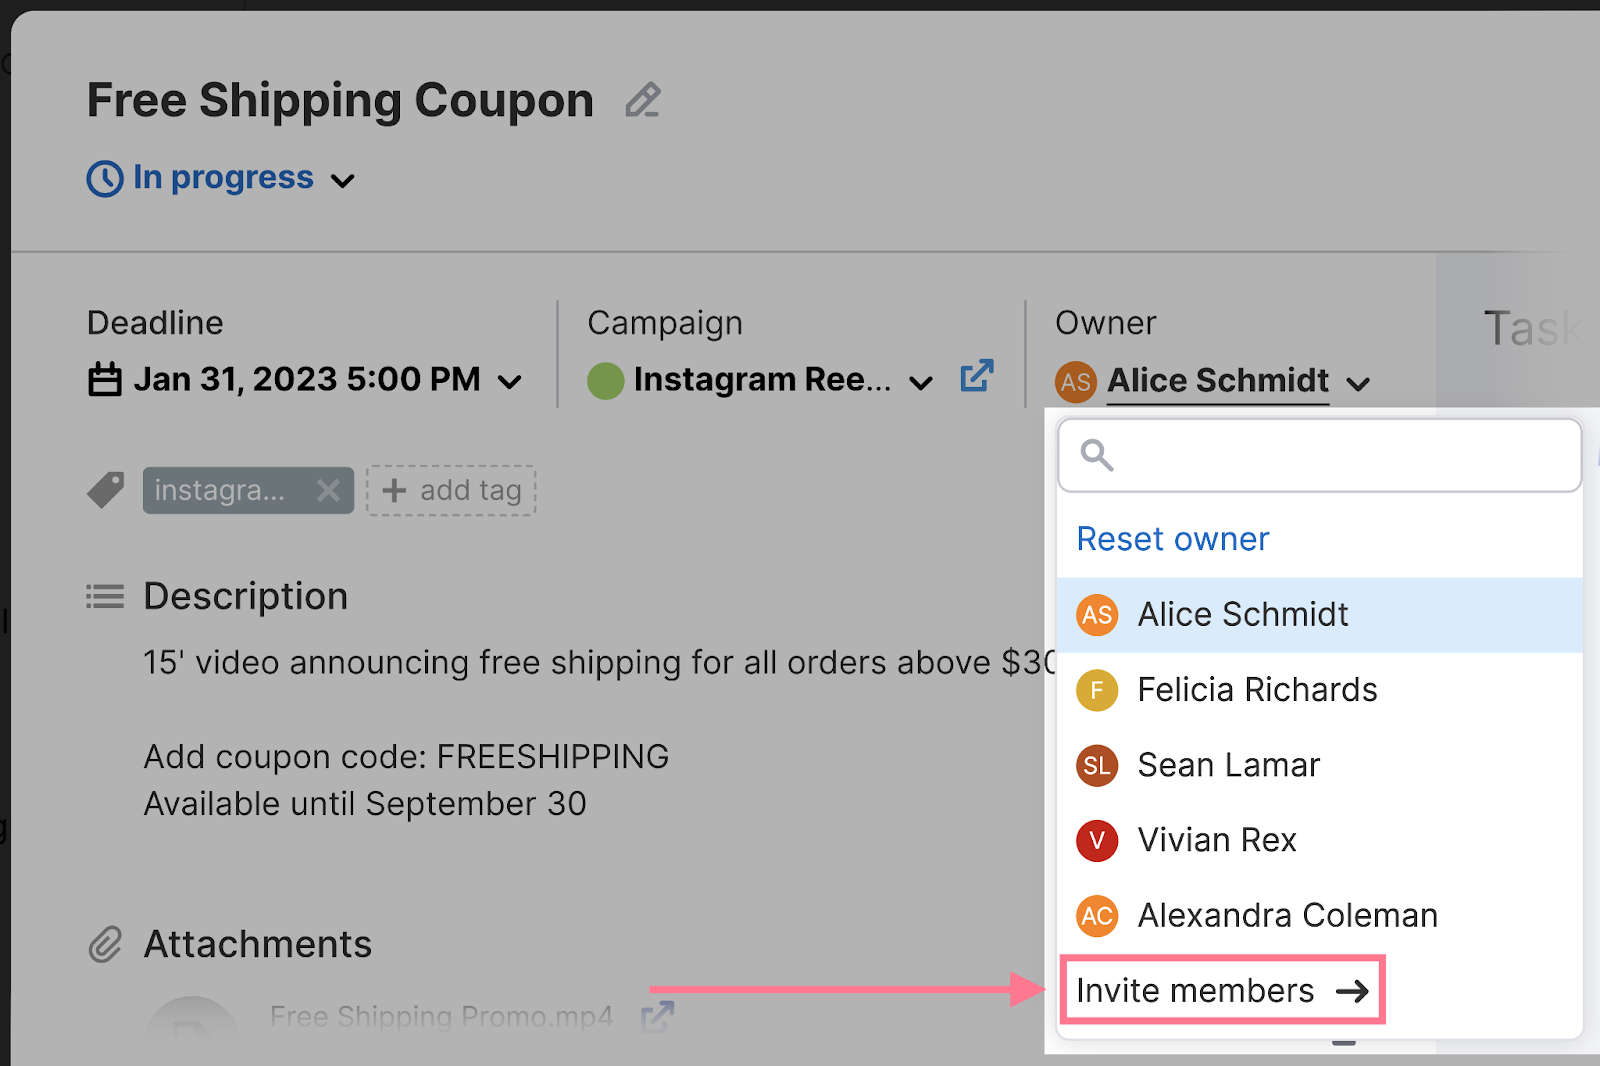Click the paperclip Attachments icon
Image resolution: width=1600 pixels, height=1066 pixels.
(105, 944)
